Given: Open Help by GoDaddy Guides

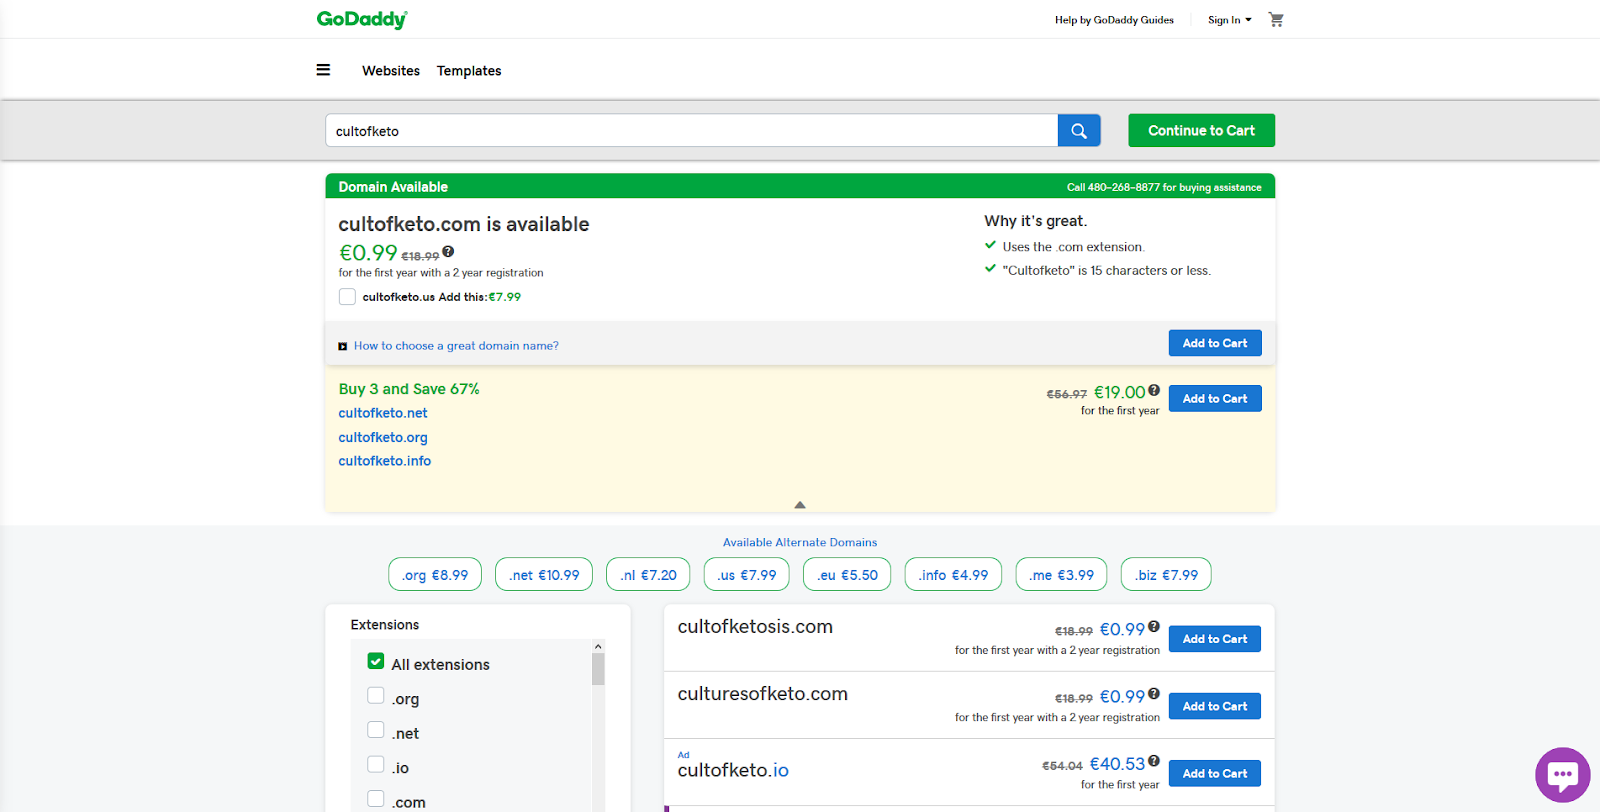Looking at the screenshot, I should click(1114, 20).
